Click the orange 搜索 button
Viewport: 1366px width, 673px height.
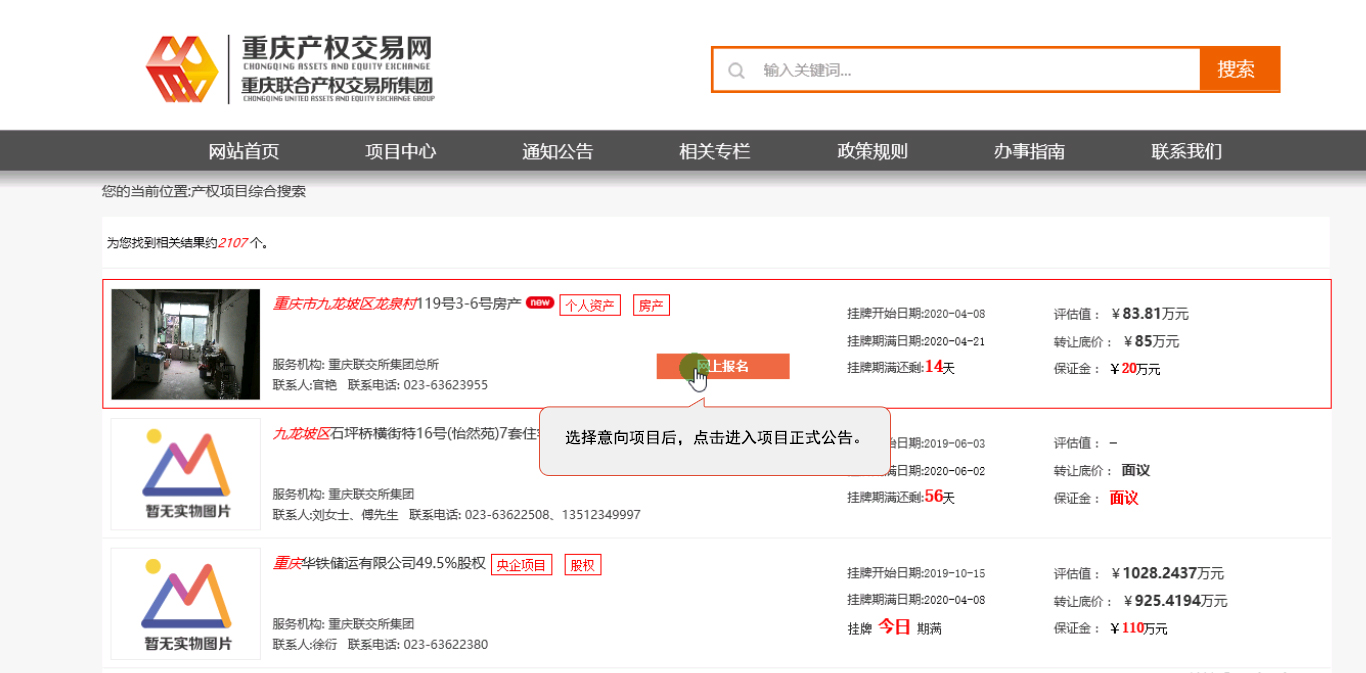(1239, 69)
